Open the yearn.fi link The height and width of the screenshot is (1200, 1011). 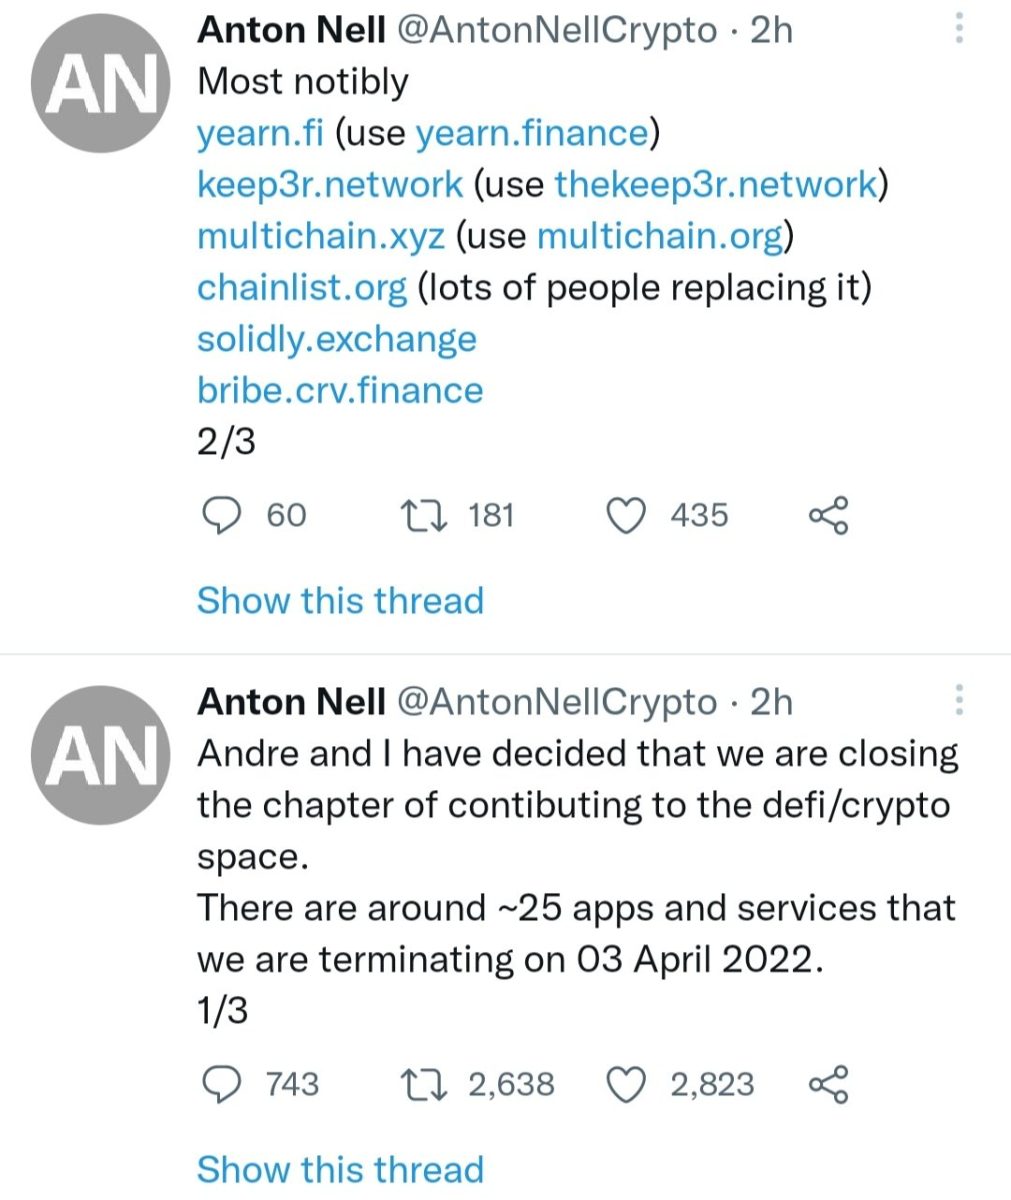point(260,133)
